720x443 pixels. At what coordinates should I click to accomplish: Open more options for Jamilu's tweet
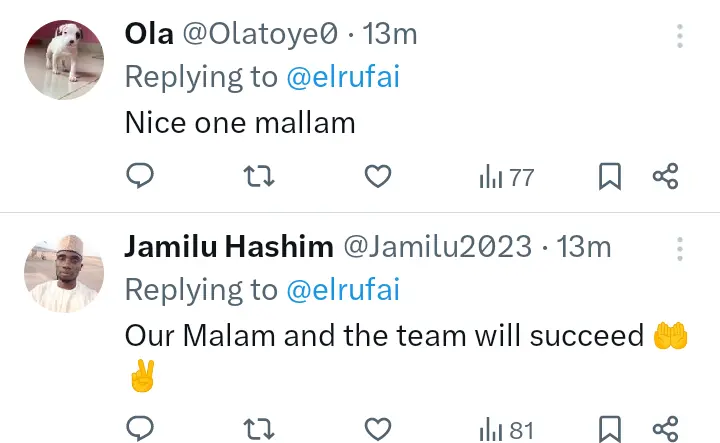tap(680, 249)
